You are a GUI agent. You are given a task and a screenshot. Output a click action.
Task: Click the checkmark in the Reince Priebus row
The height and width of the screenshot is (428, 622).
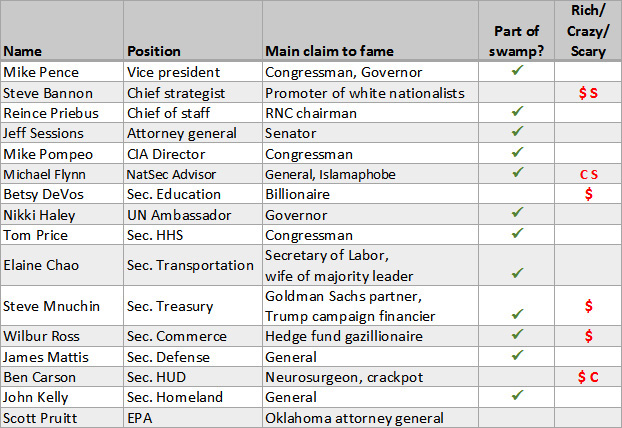click(x=517, y=113)
